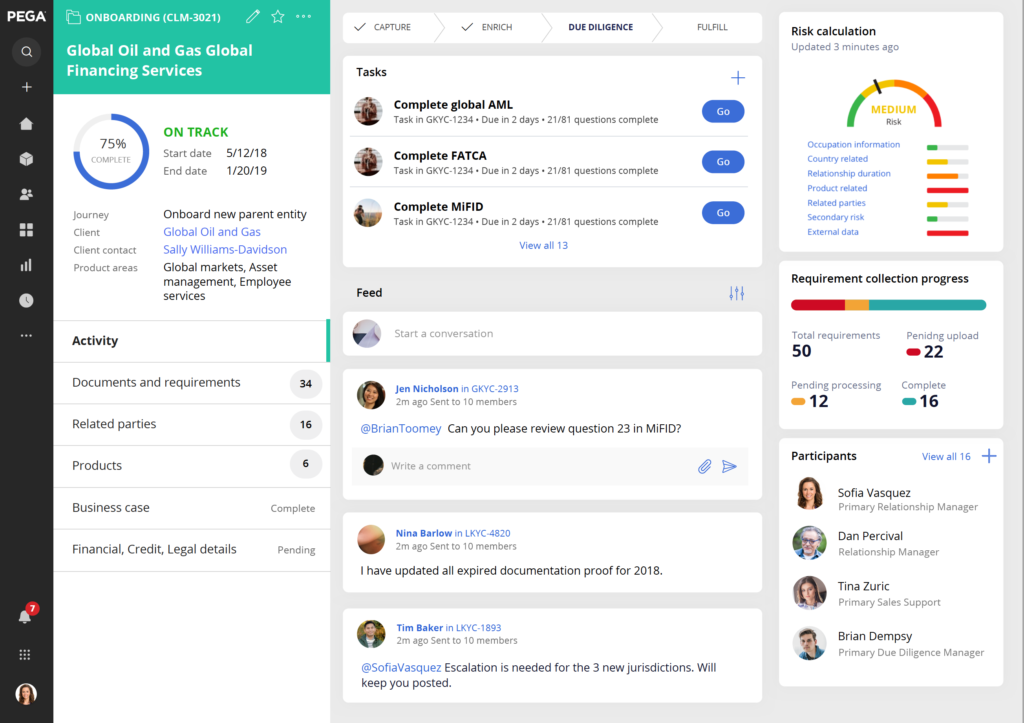Viewport: 1024px width, 723px height.
Task: Click the attachment paperclip icon
Action: 704,466
